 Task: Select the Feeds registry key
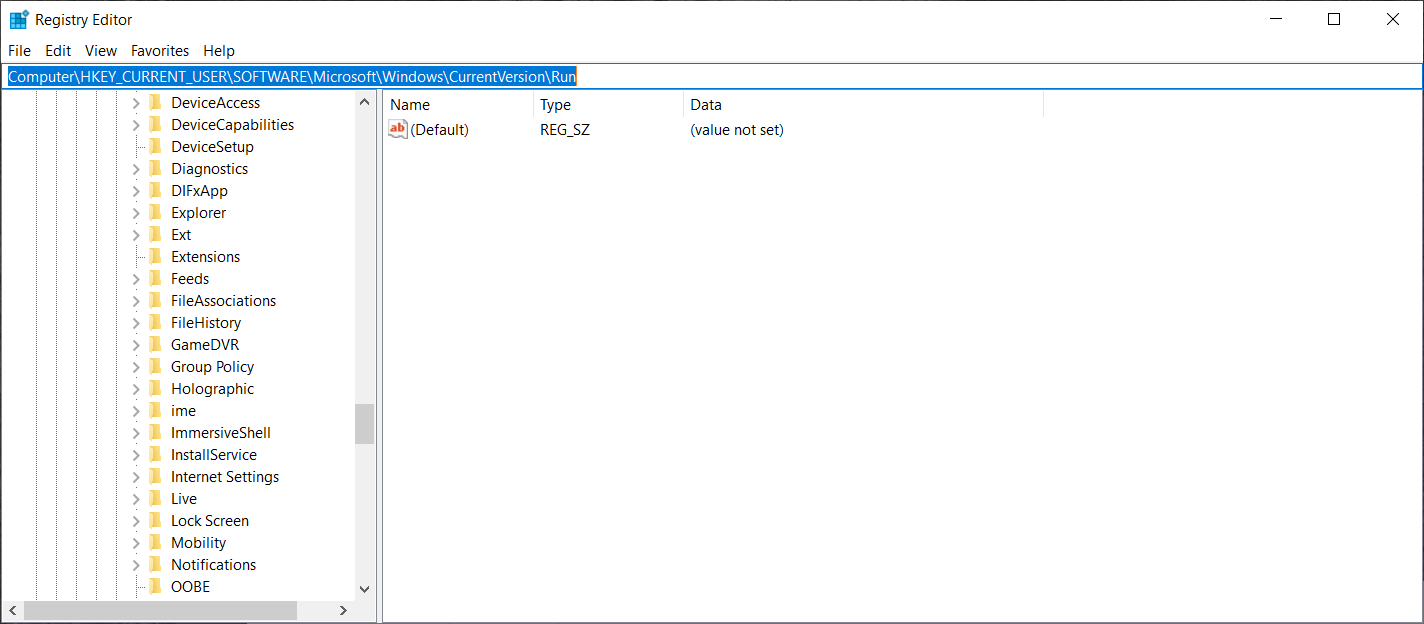pos(189,278)
